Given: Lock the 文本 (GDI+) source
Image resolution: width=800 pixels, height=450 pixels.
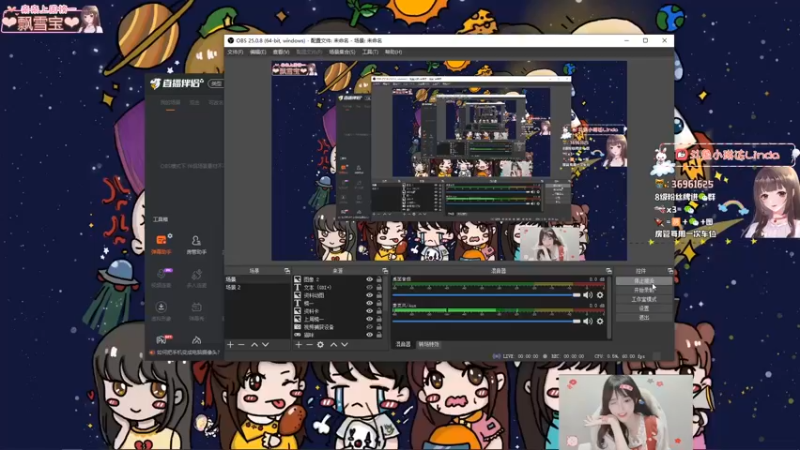Looking at the screenshot, I should tap(379, 287).
